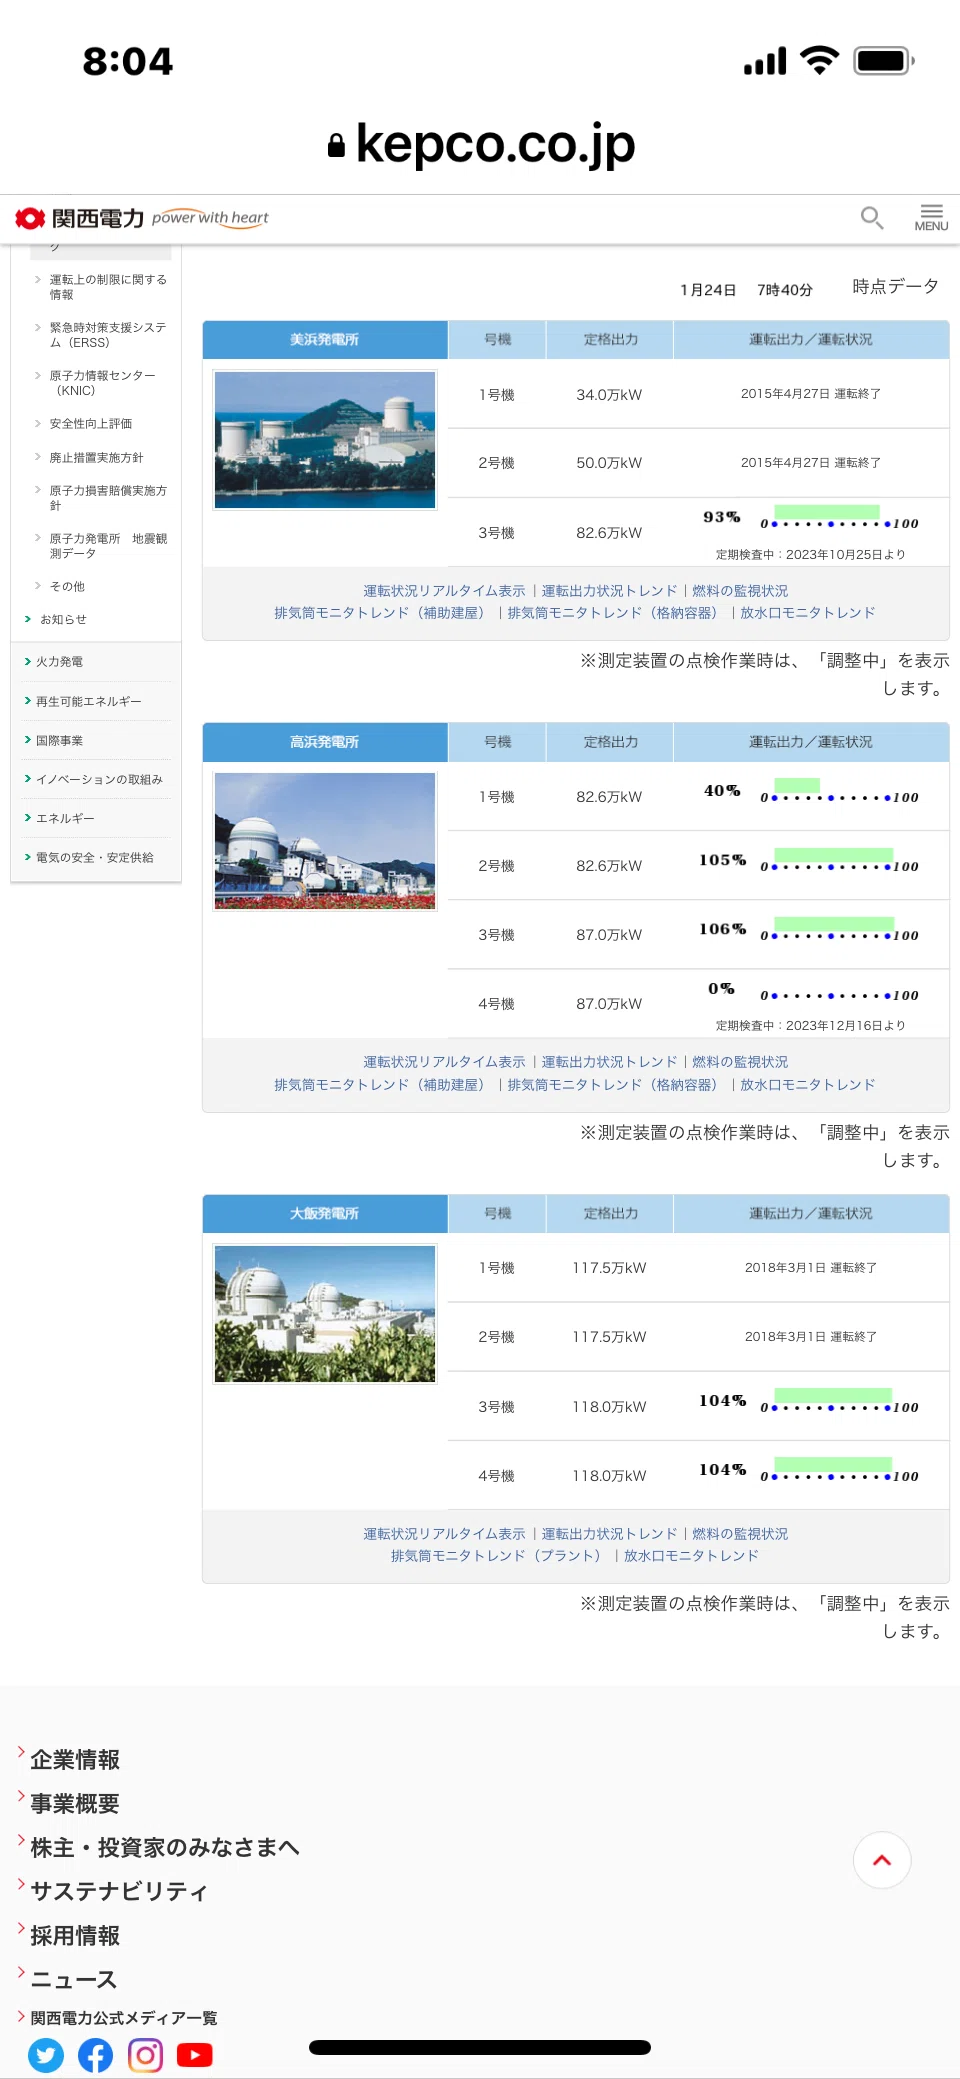This screenshot has width=960, height=2079.
Task: Open 事業概要 footer menu
Action: tap(75, 1804)
